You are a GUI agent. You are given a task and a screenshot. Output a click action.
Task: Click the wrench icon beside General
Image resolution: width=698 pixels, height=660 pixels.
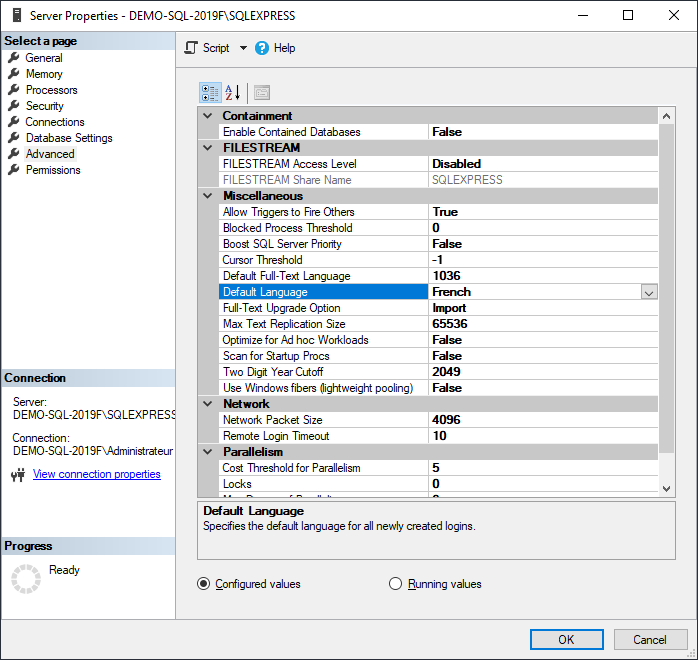[14, 57]
